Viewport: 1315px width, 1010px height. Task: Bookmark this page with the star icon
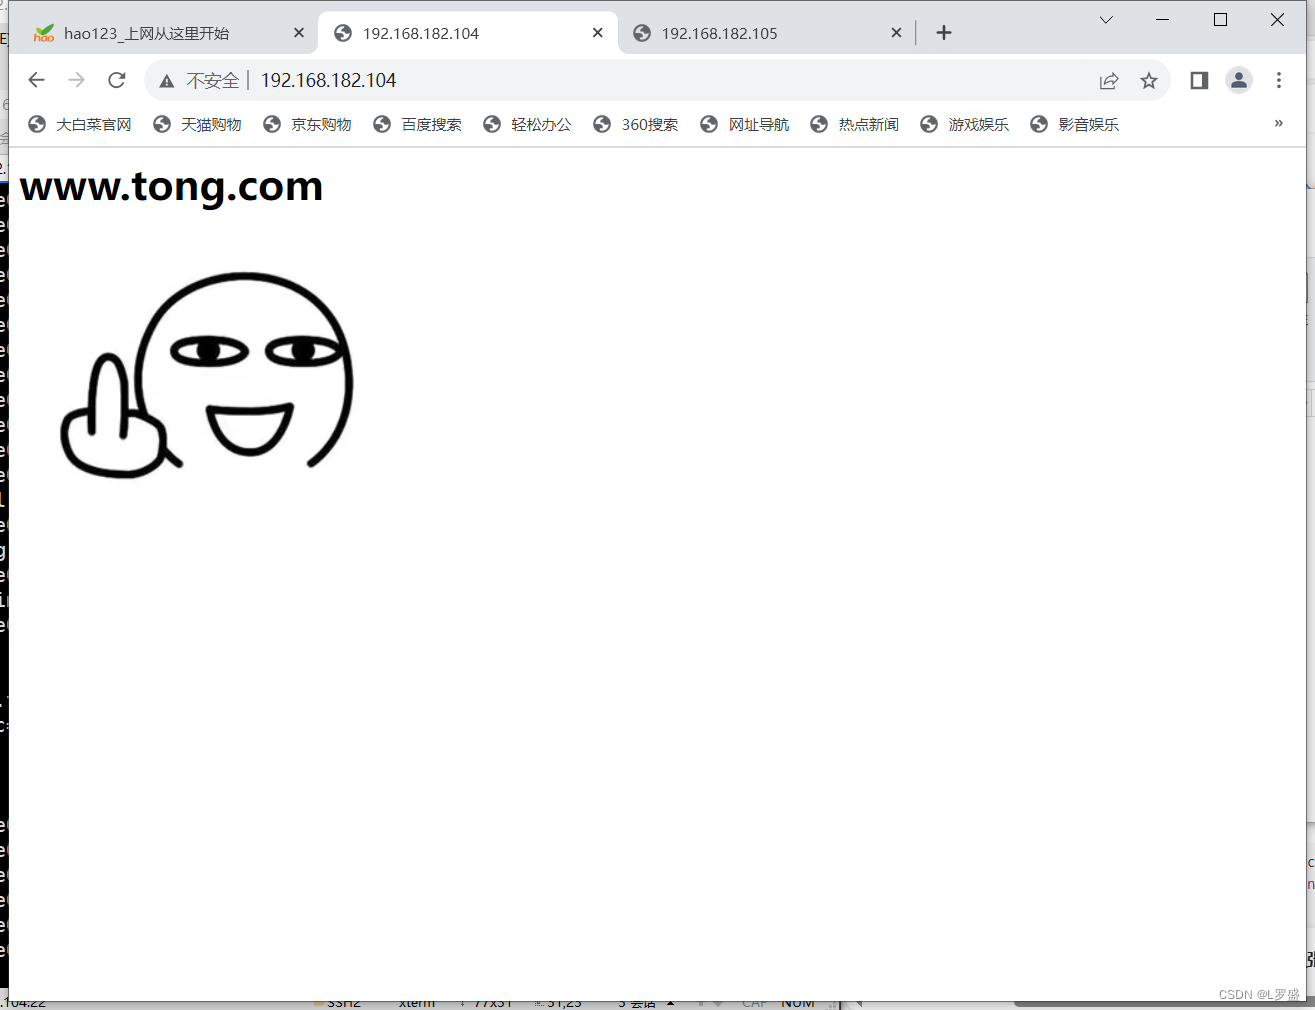[1149, 81]
